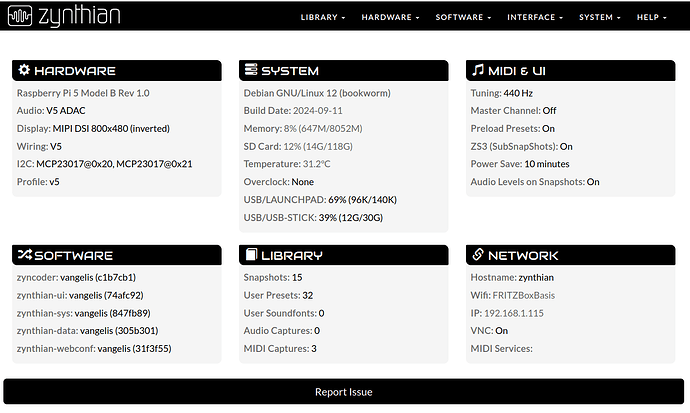Open zyncoder vangelis (c1b7cb1) link

[x=98, y=277]
